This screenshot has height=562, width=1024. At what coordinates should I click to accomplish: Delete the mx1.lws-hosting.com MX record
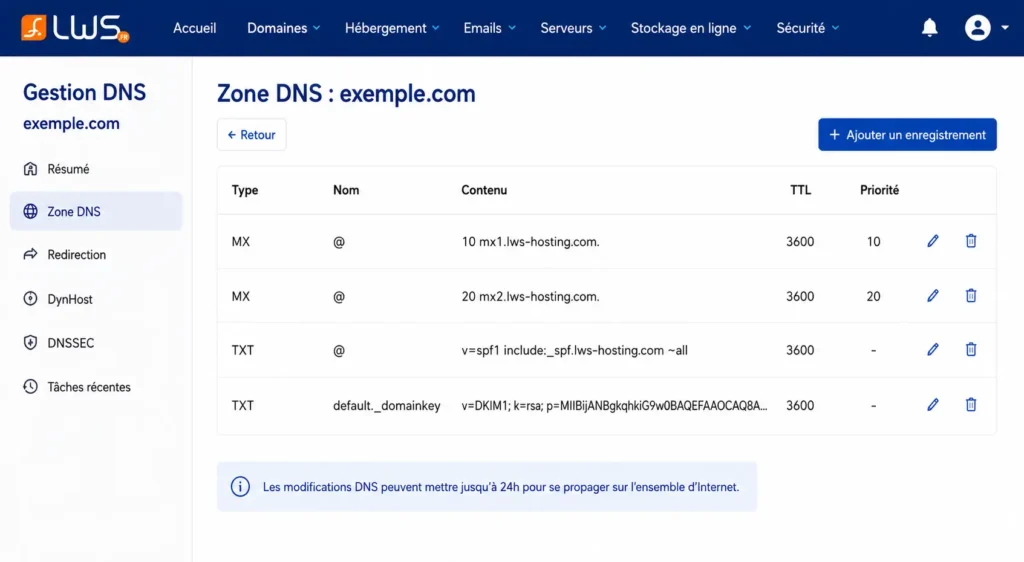pos(971,241)
